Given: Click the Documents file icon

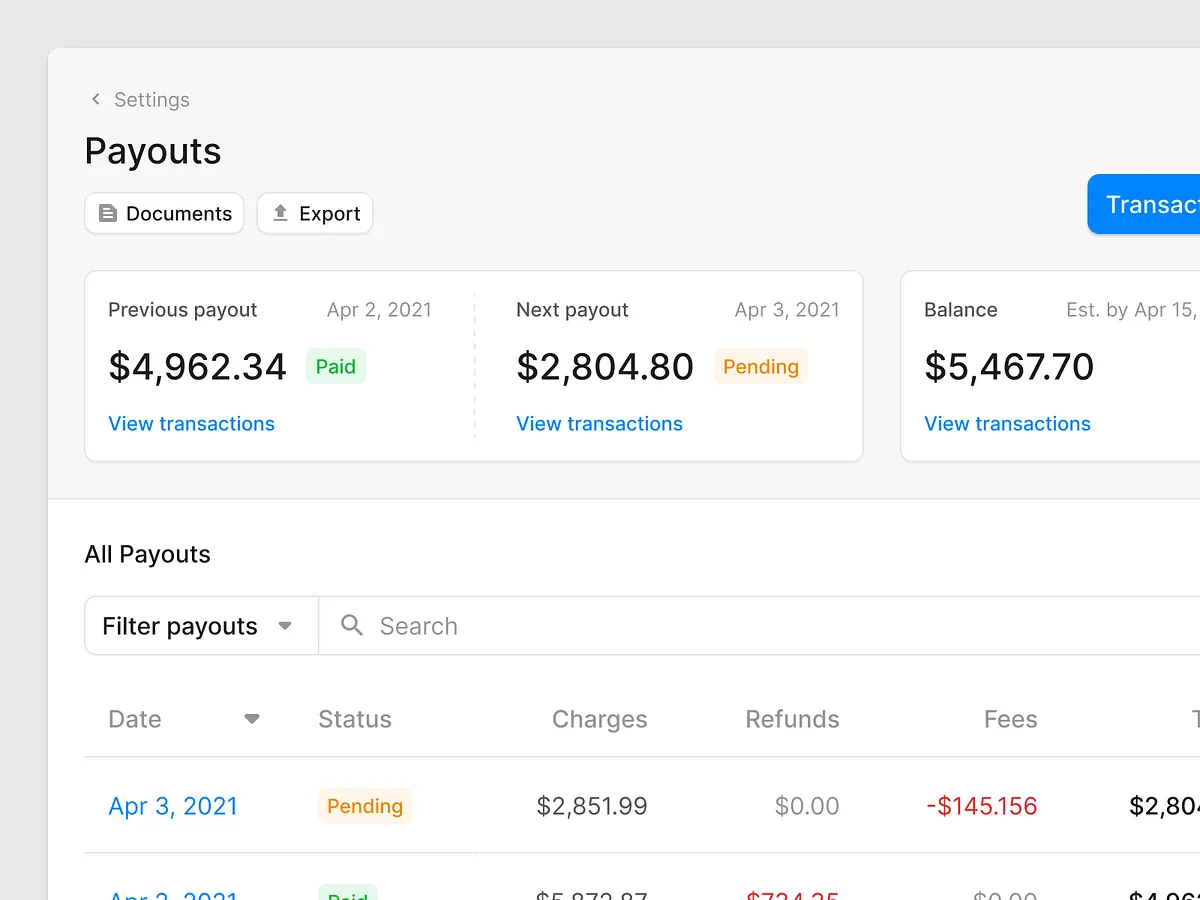Looking at the screenshot, I should click(x=108, y=213).
